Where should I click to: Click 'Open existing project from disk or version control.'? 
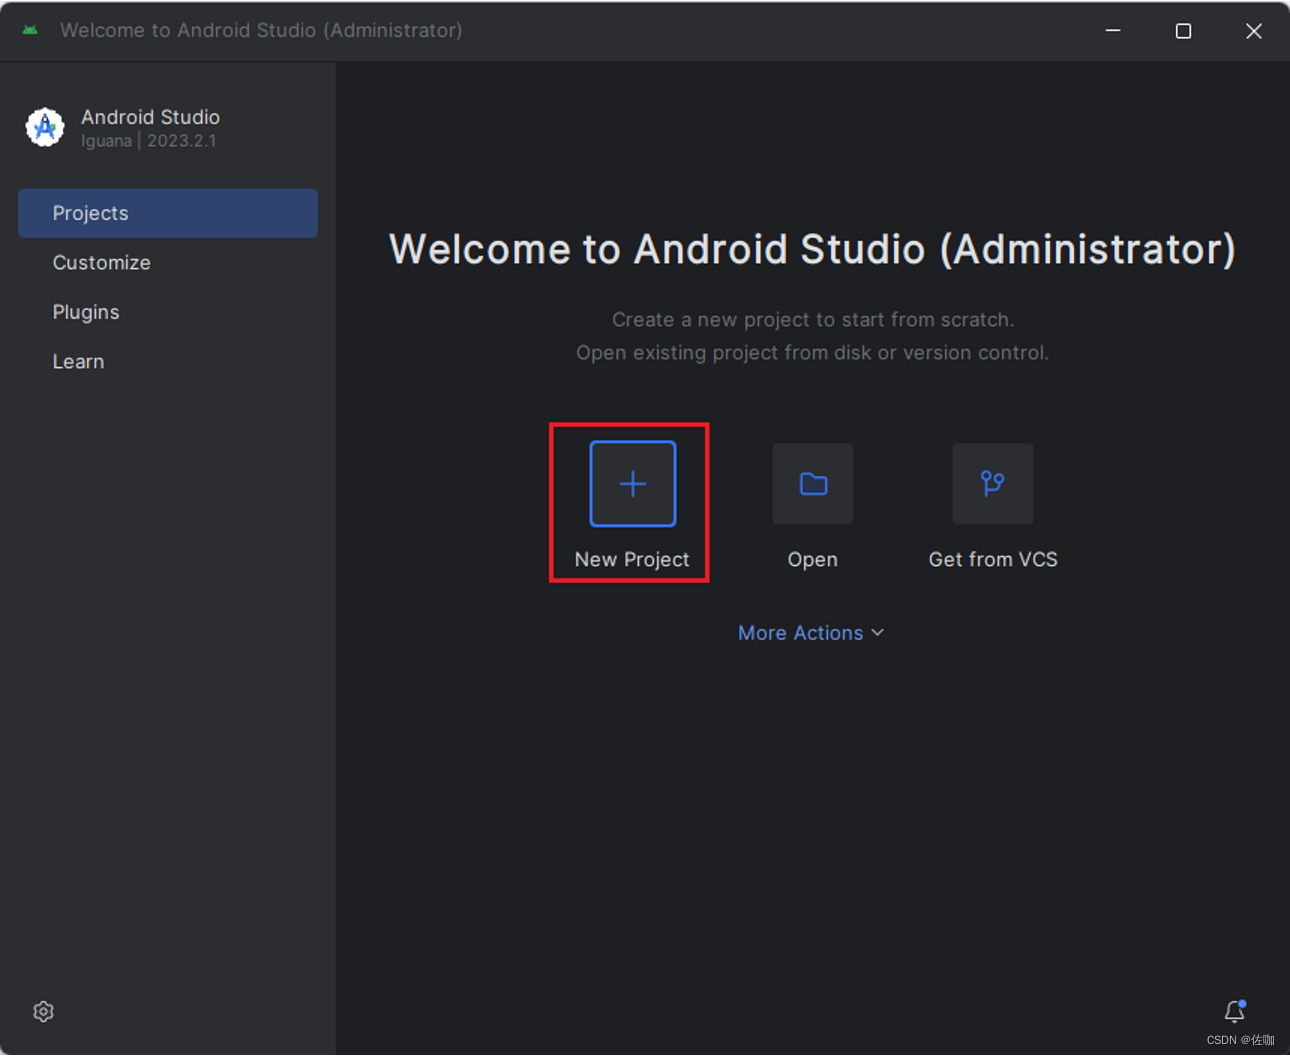[812, 353]
